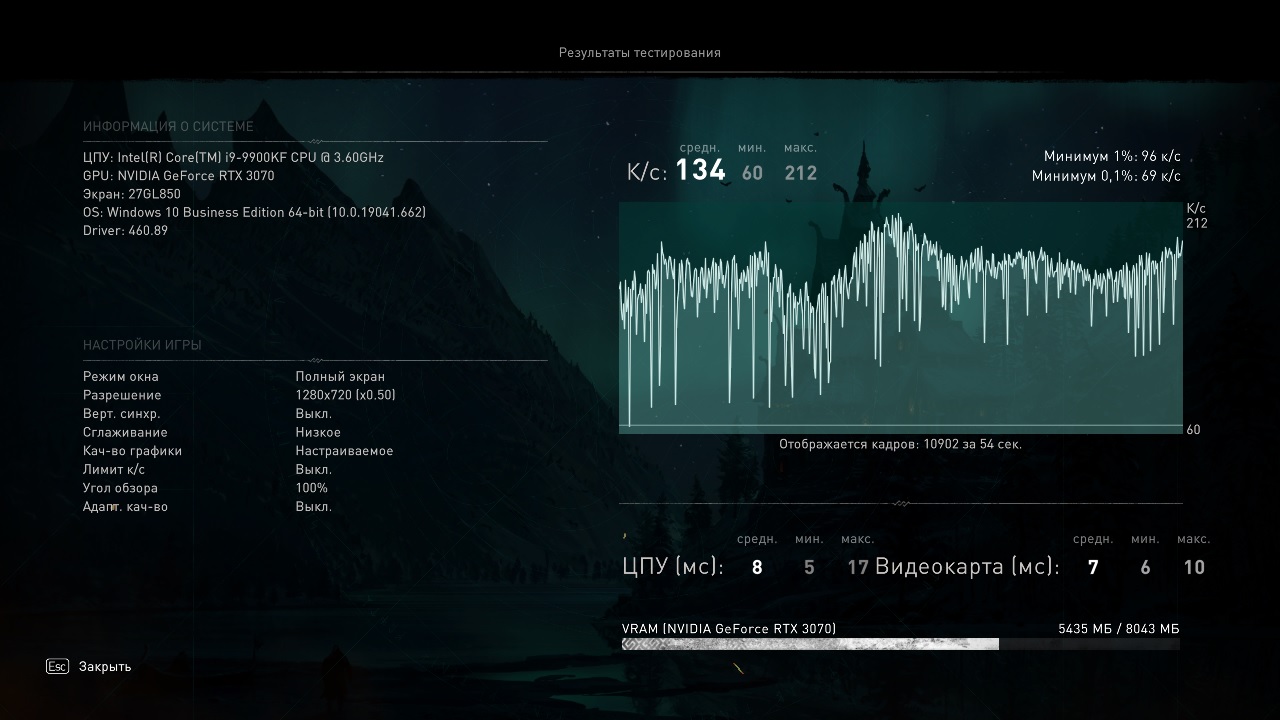1280x720 pixels.
Task: Click the VRAM usage progress bar
Action: [901, 644]
